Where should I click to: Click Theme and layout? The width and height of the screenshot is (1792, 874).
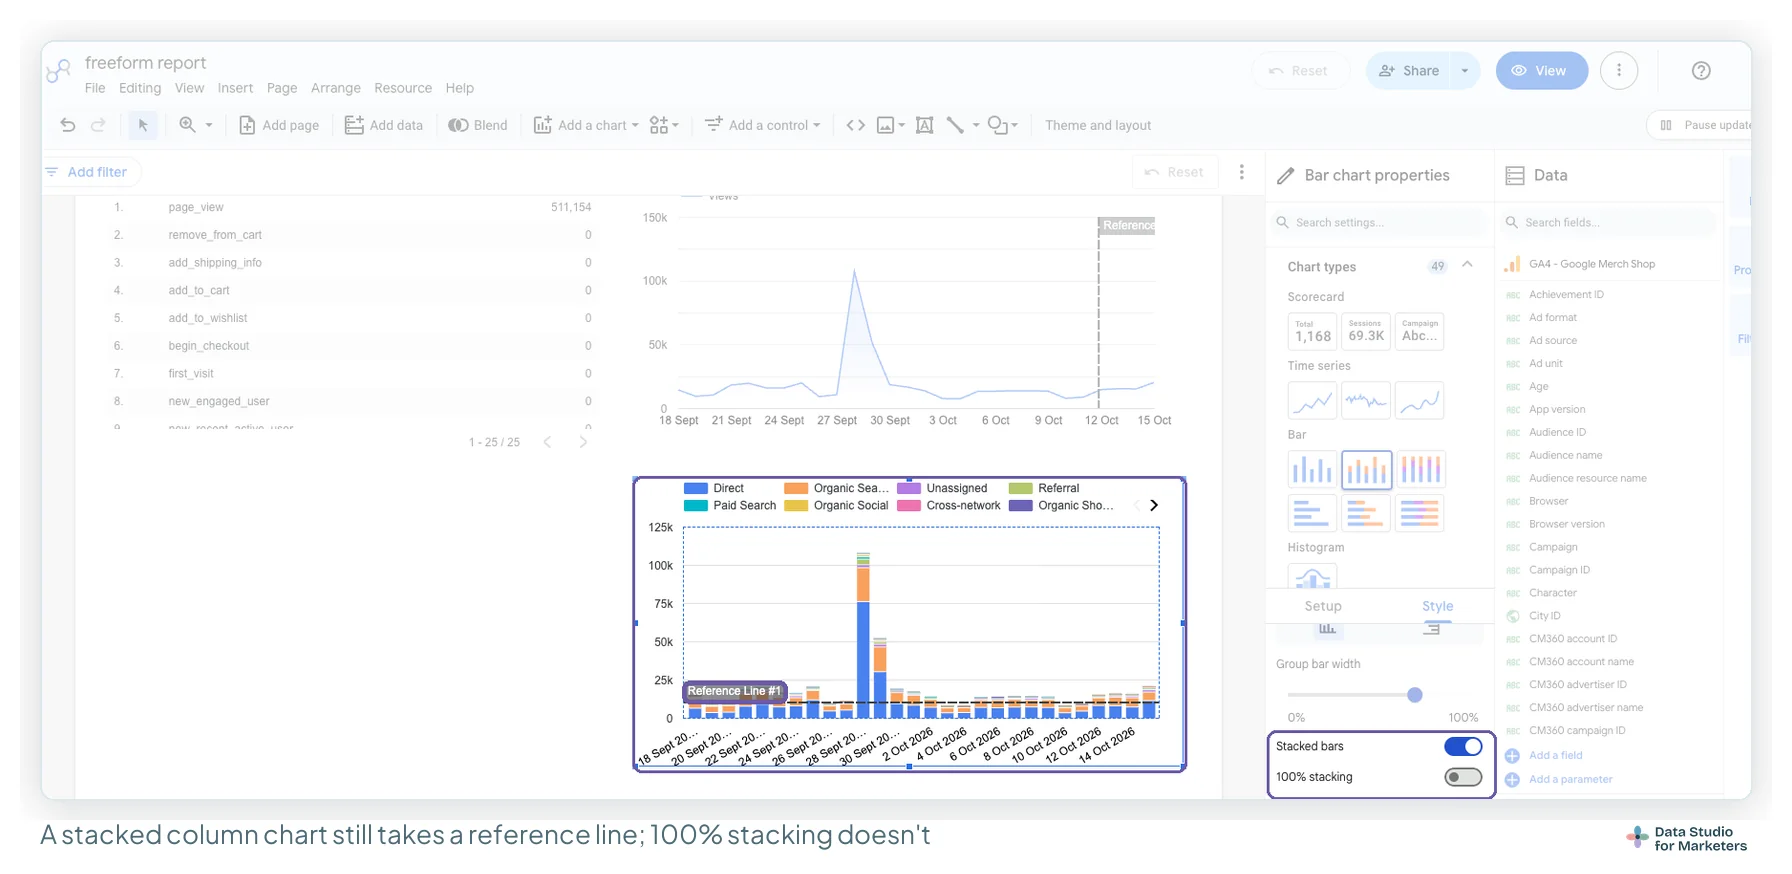pyautogui.click(x=1098, y=125)
